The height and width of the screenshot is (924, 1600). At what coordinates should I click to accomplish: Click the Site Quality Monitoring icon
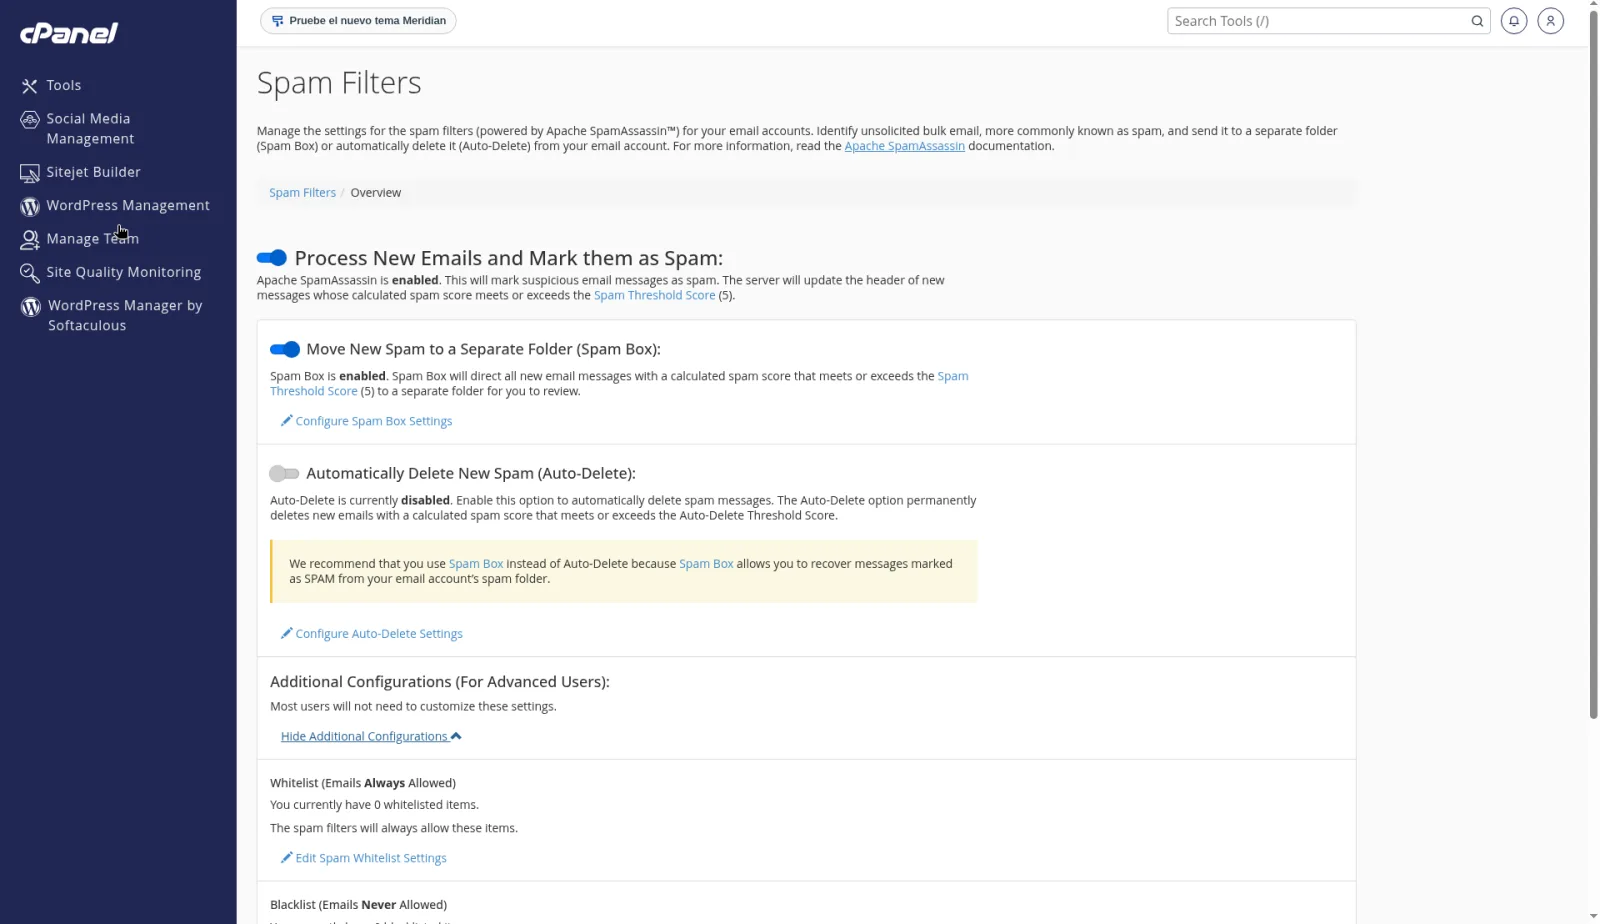pyautogui.click(x=30, y=273)
